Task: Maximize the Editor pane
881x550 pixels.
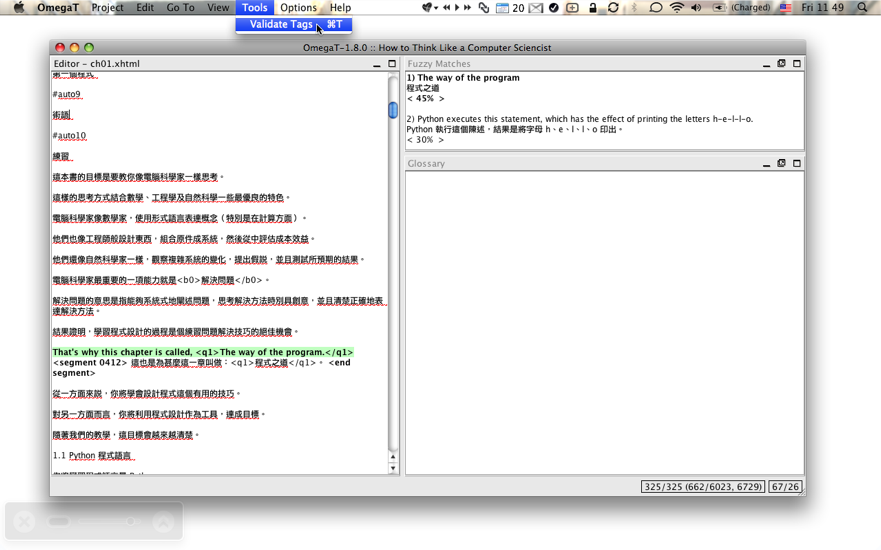Action: [x=392, y=64]
